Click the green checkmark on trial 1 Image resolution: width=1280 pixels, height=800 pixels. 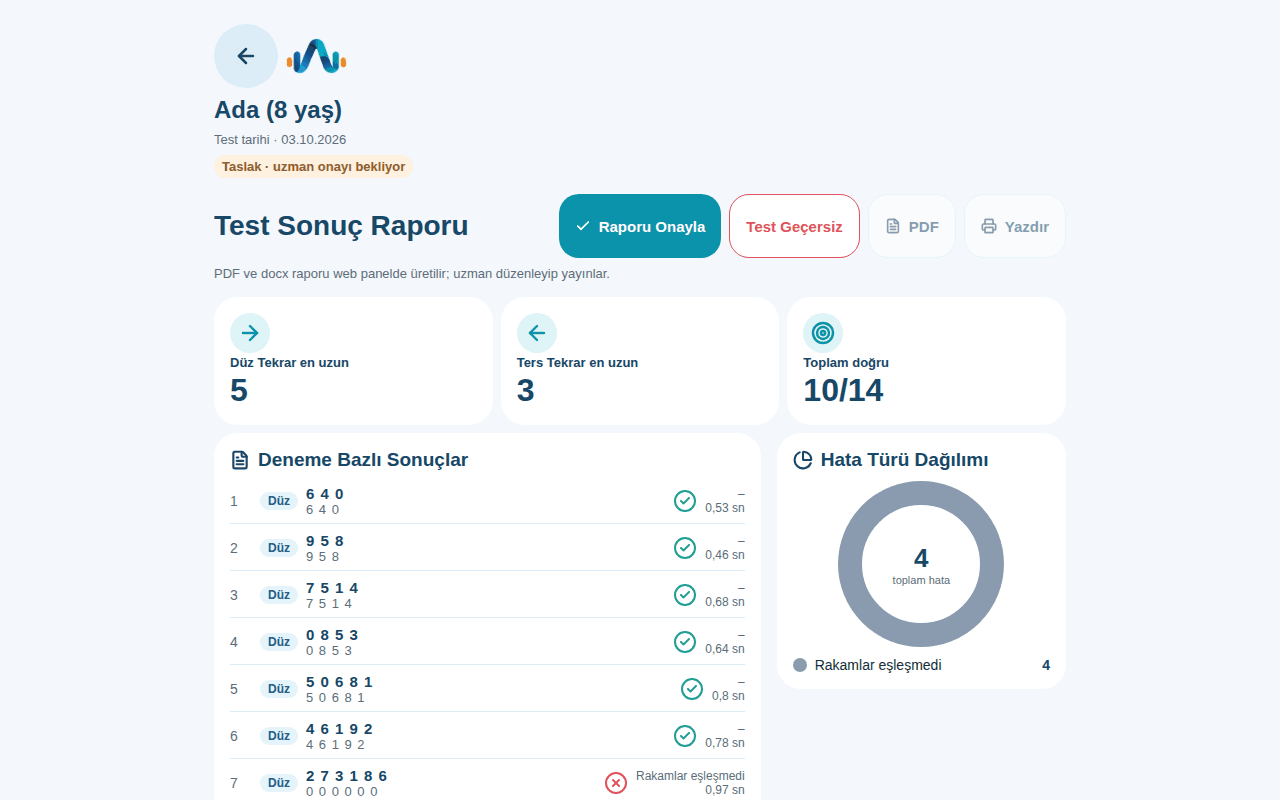click(685, 501)
